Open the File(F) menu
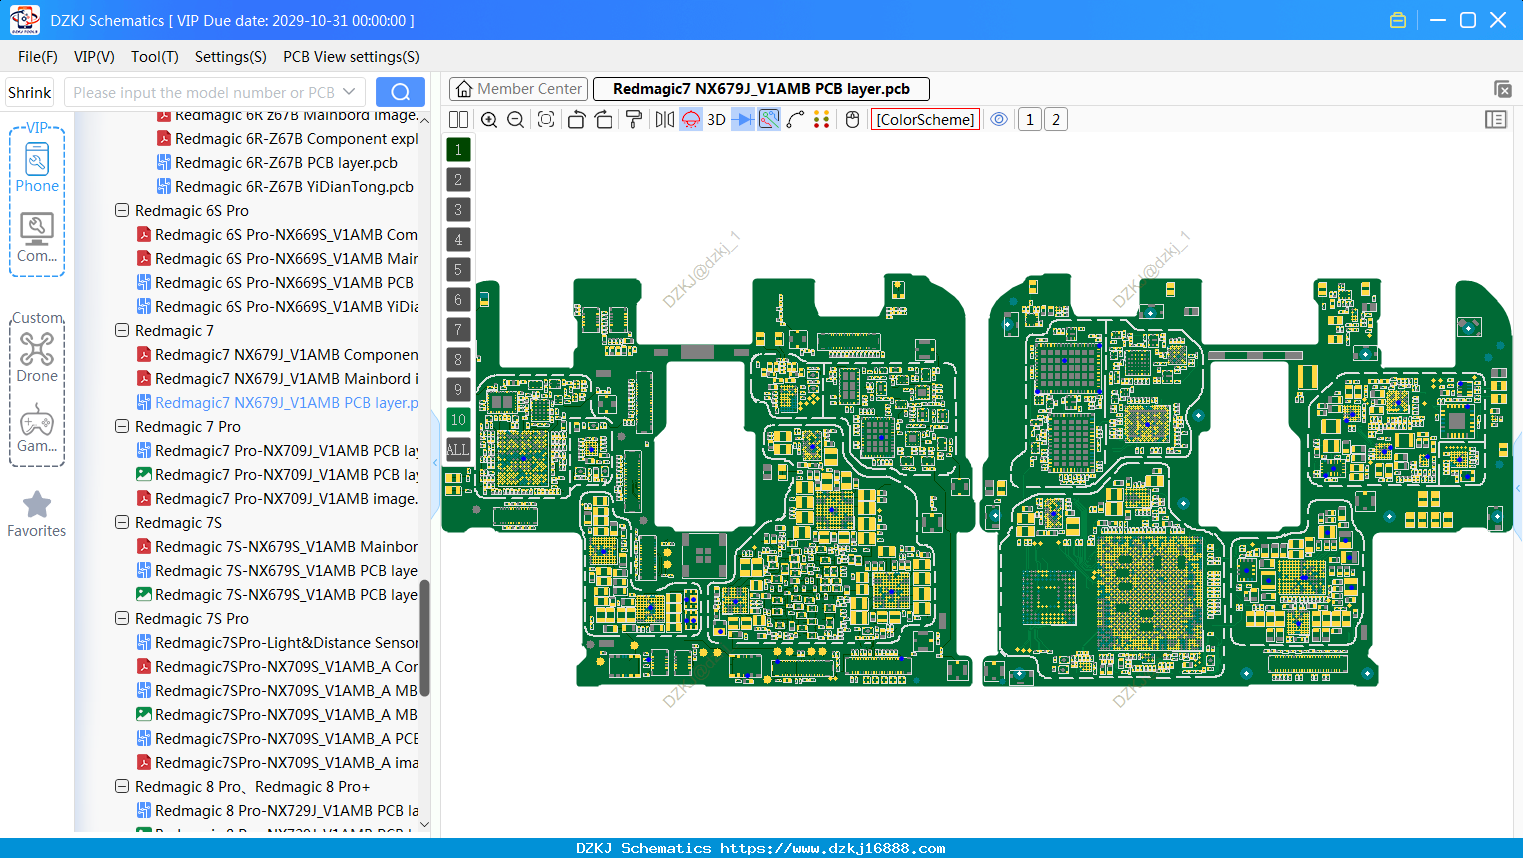Image resolution: width=1523 pixels, height=858 pixels. 38,57
